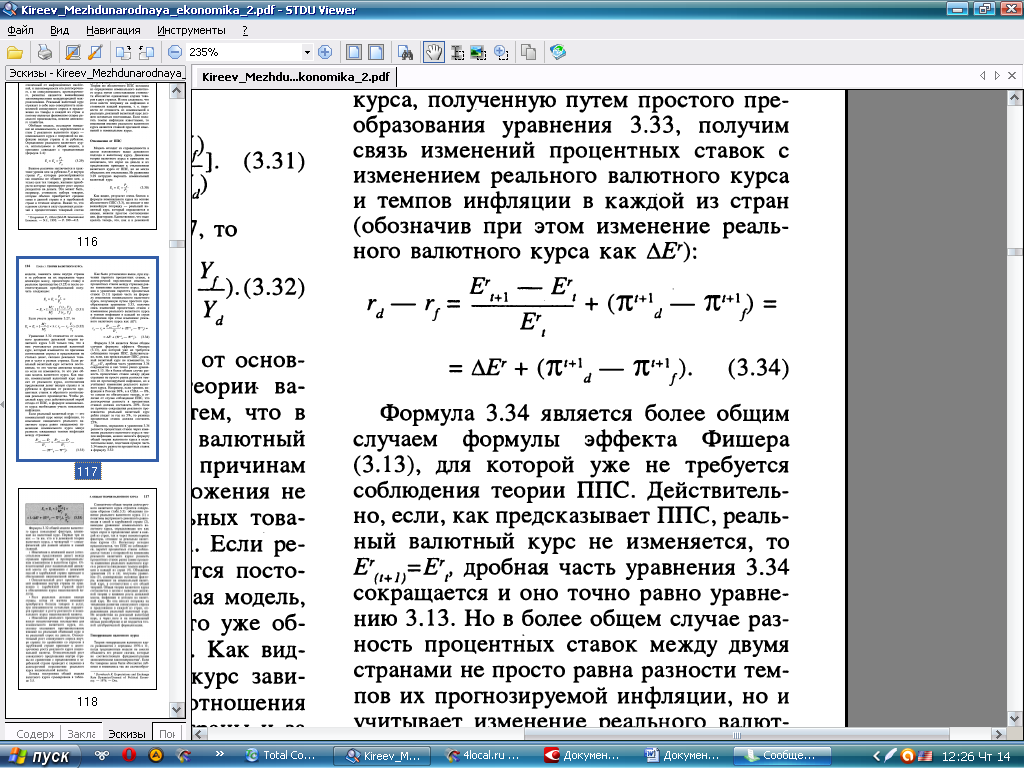Switch to the Эскизы thumbnails tab
This screenshot has width=1024, height=768.
127,733
